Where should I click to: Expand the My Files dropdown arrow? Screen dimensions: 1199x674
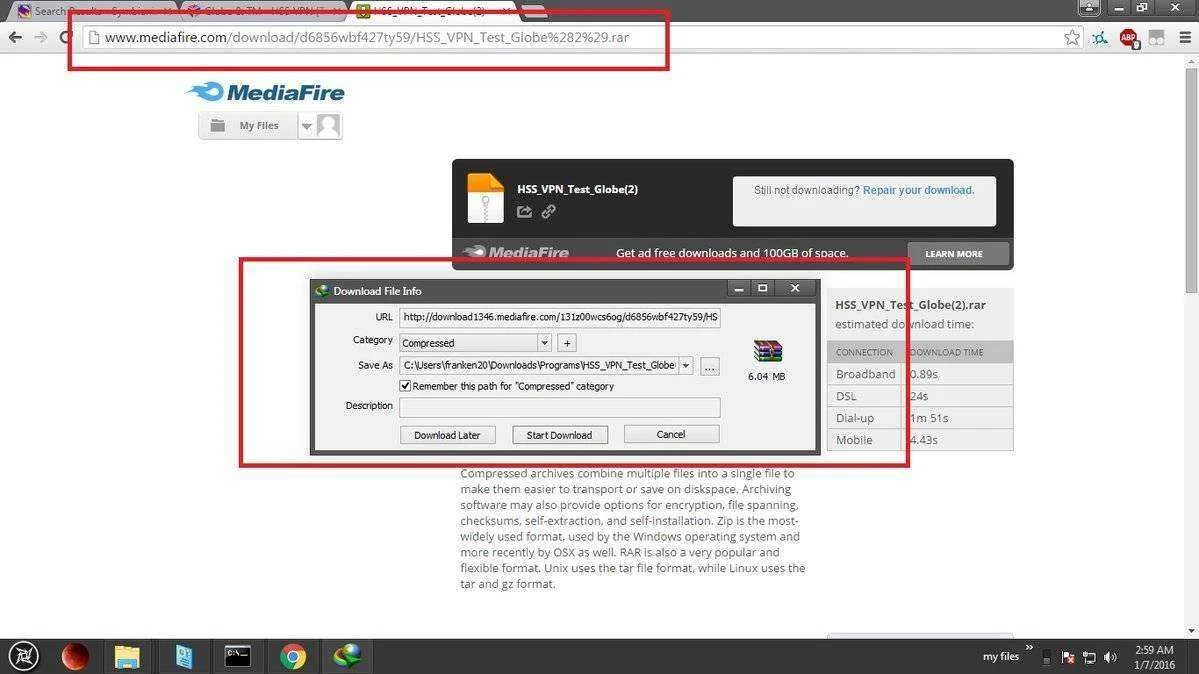click(x=306, y=126)
